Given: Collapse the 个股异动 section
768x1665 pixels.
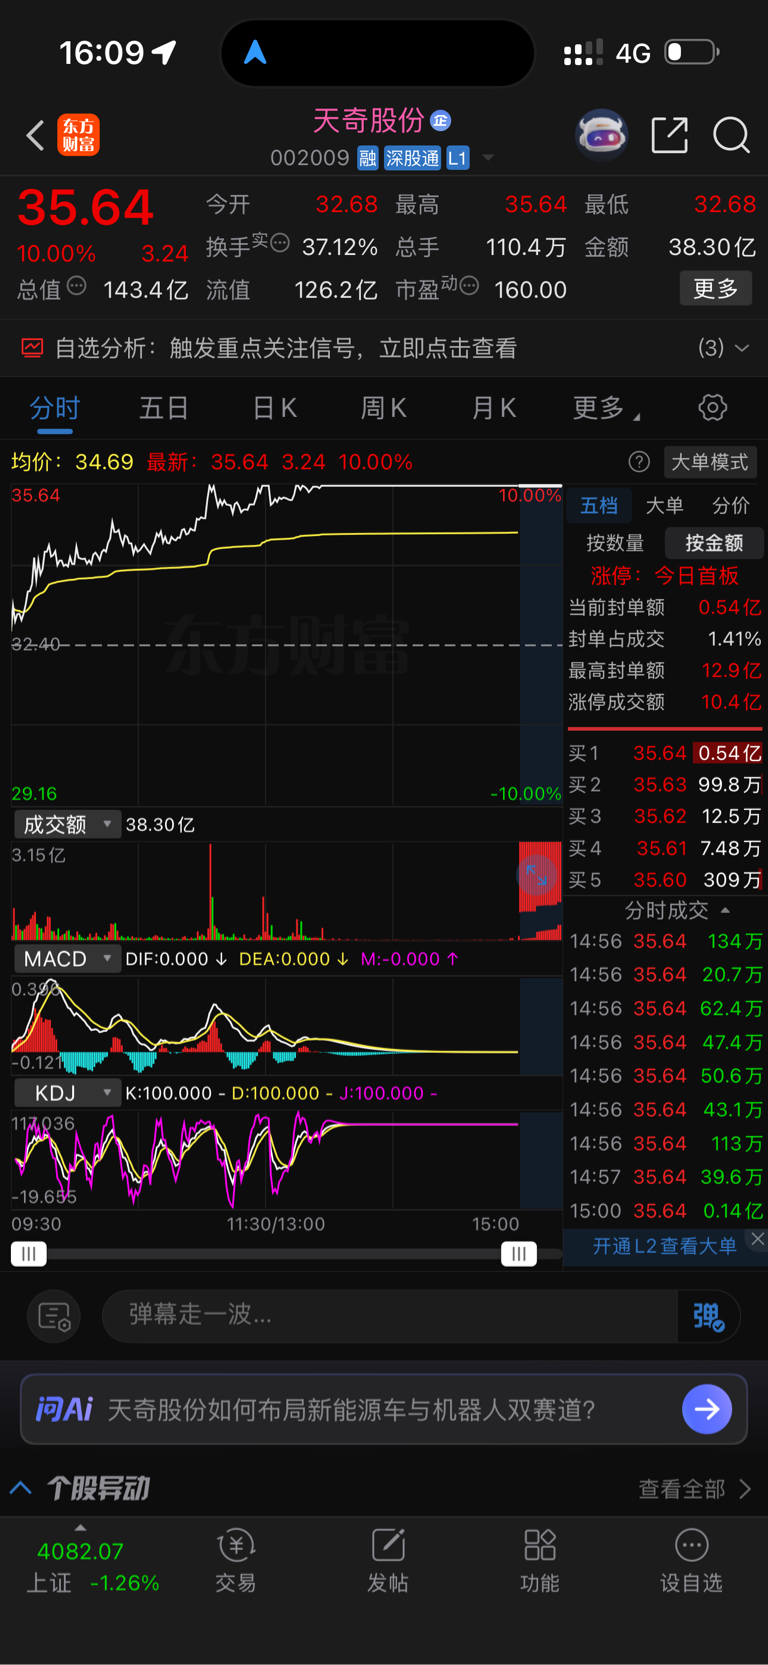Looking at the screenshot, I should (x=21, y=1488).
